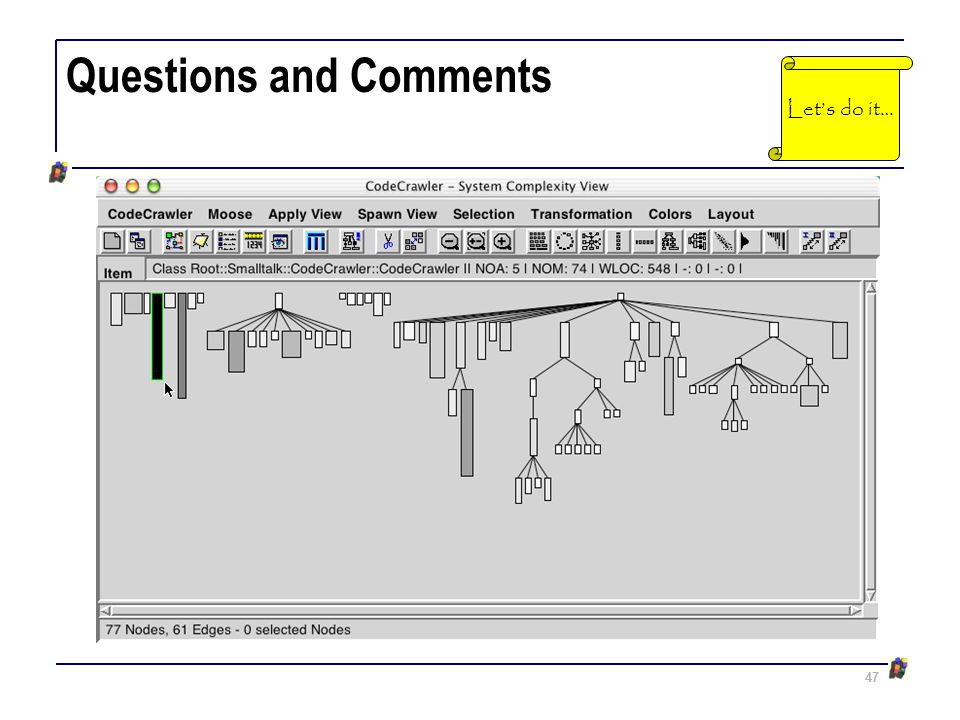Click the black right-pointing triangle icon
This screenshot has height=720, width=960.
(x=748, y=241)
